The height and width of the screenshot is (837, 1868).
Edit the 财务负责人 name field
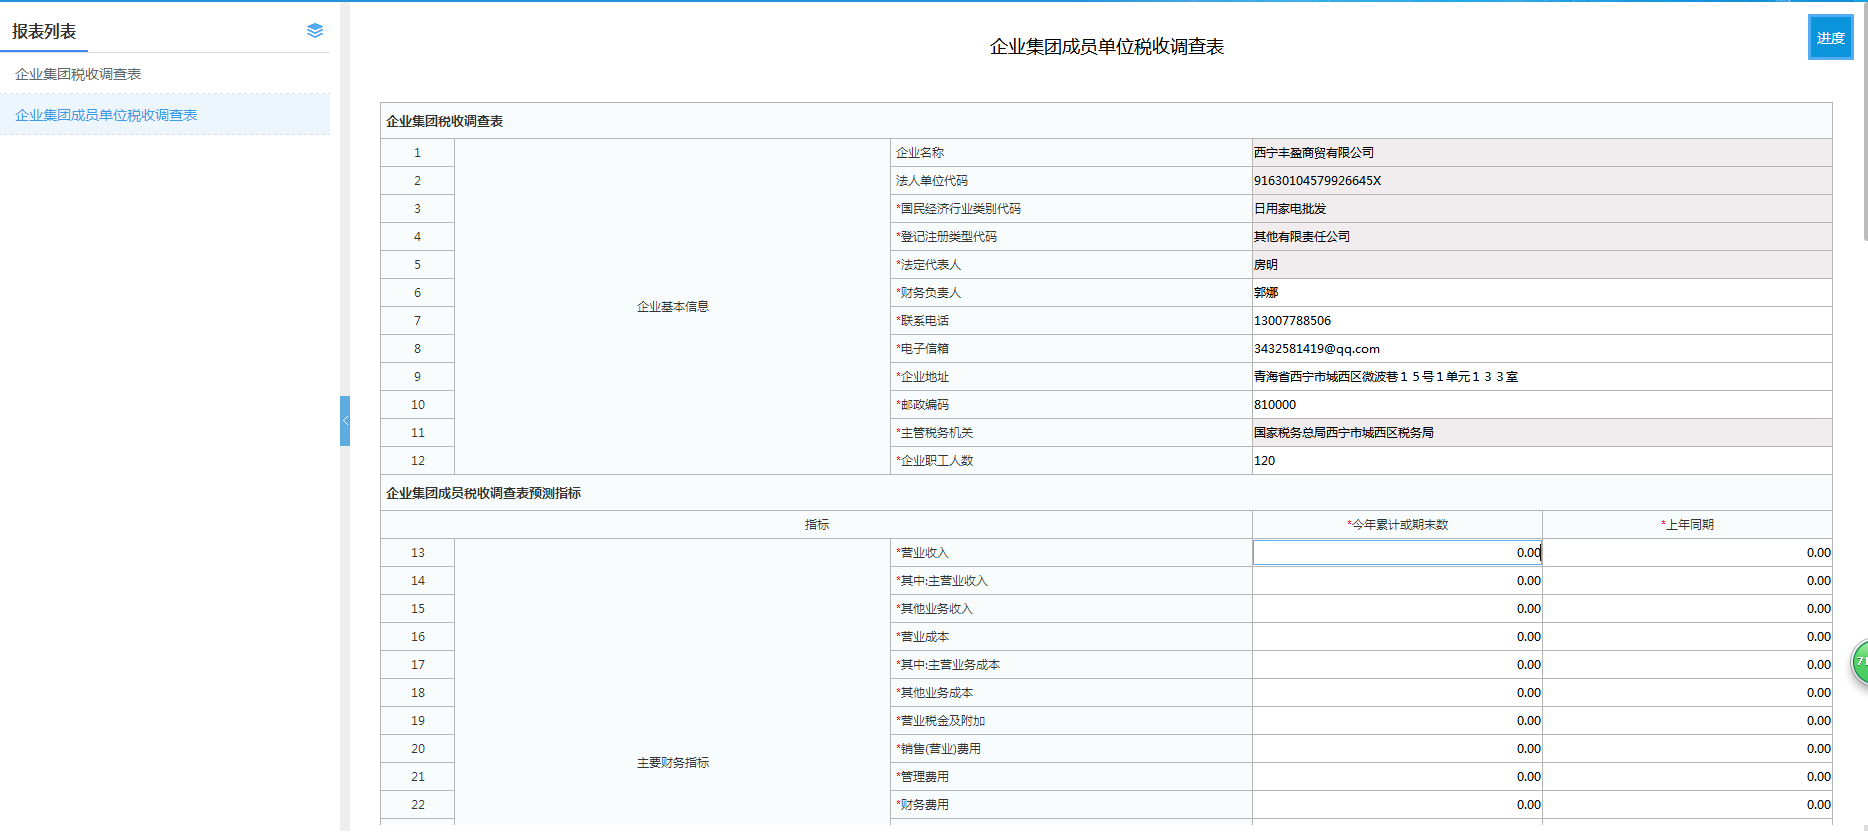pos(1540,293)
